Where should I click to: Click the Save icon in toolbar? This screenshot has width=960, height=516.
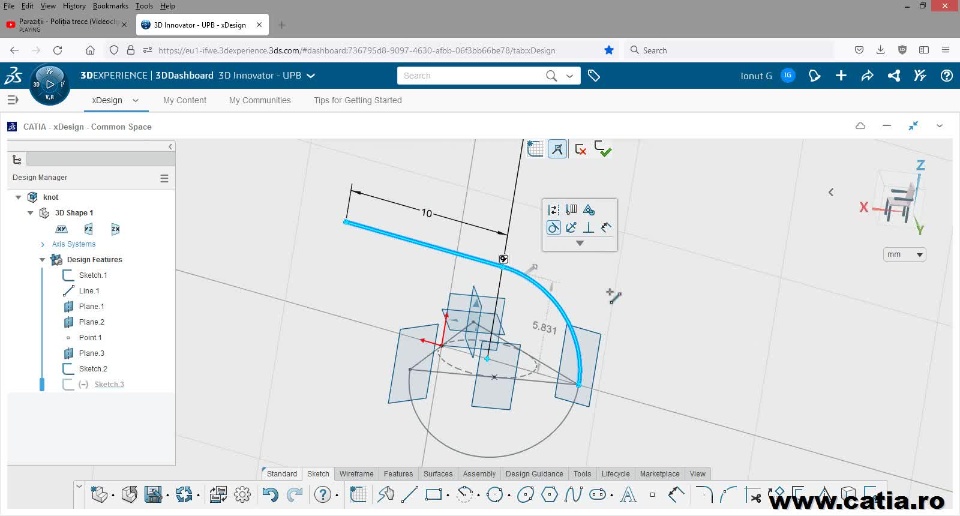152,495
